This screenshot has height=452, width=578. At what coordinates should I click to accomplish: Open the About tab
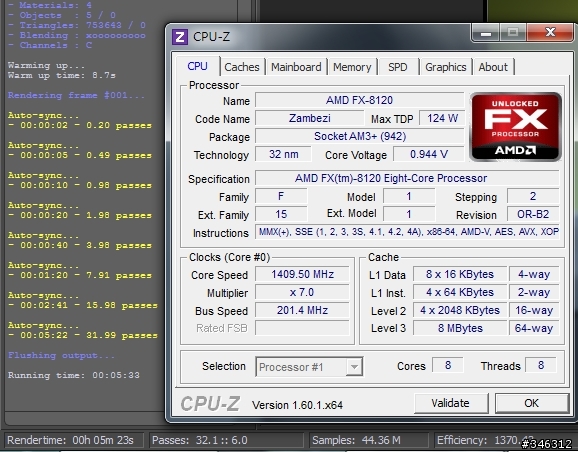[493, 67]
